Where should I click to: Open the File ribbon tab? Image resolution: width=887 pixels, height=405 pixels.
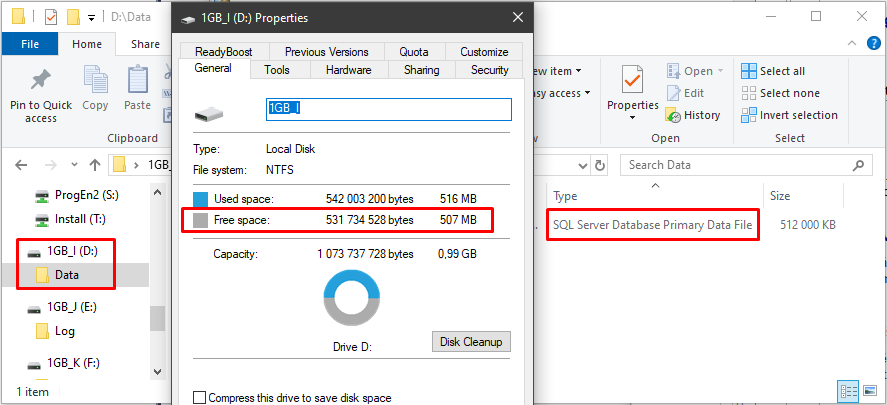coord(30,44)
